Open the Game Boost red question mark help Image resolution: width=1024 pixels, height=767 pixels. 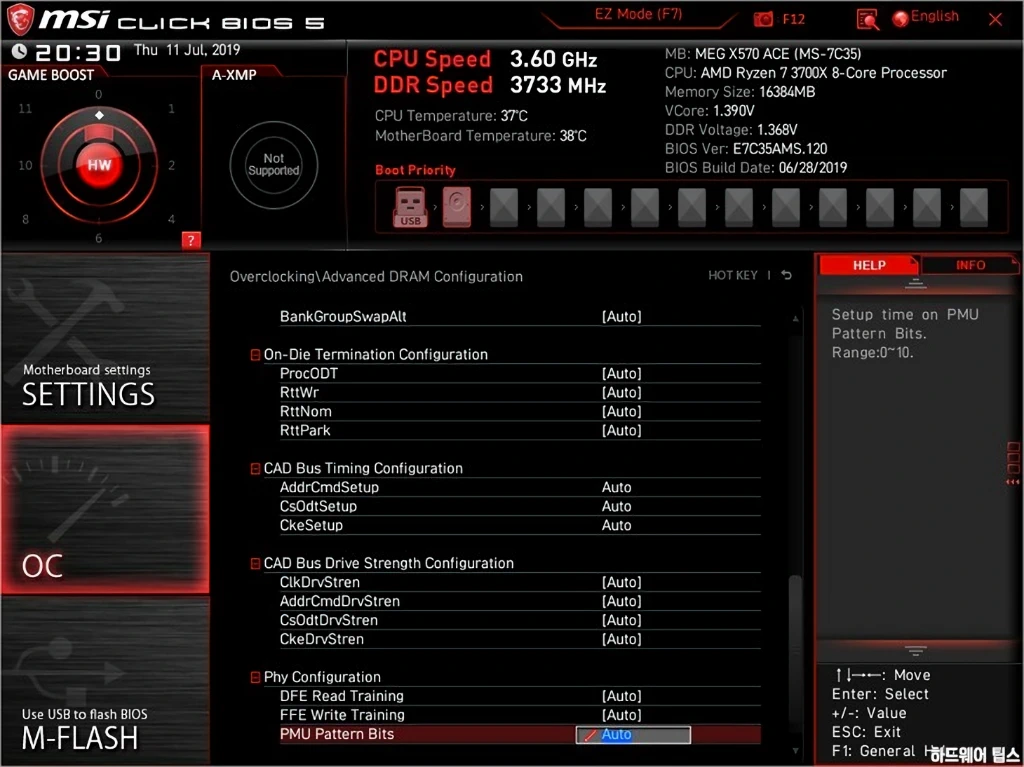point(191,240)
